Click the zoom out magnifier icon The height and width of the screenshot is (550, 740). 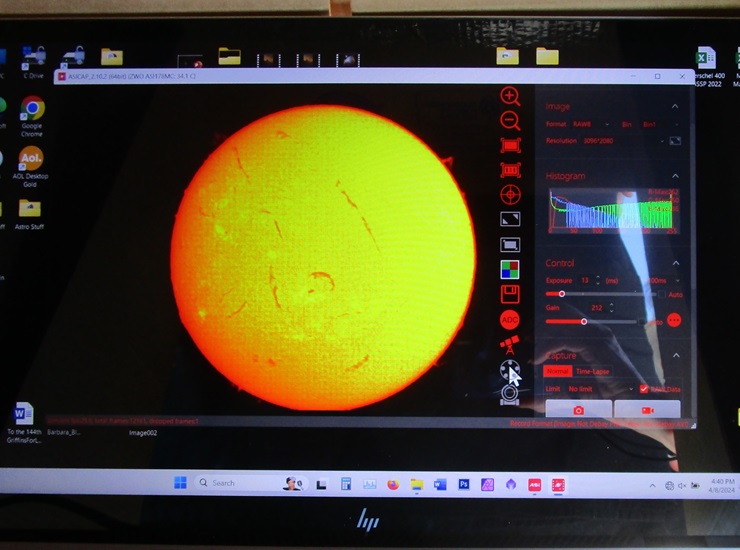click(510, 121)
